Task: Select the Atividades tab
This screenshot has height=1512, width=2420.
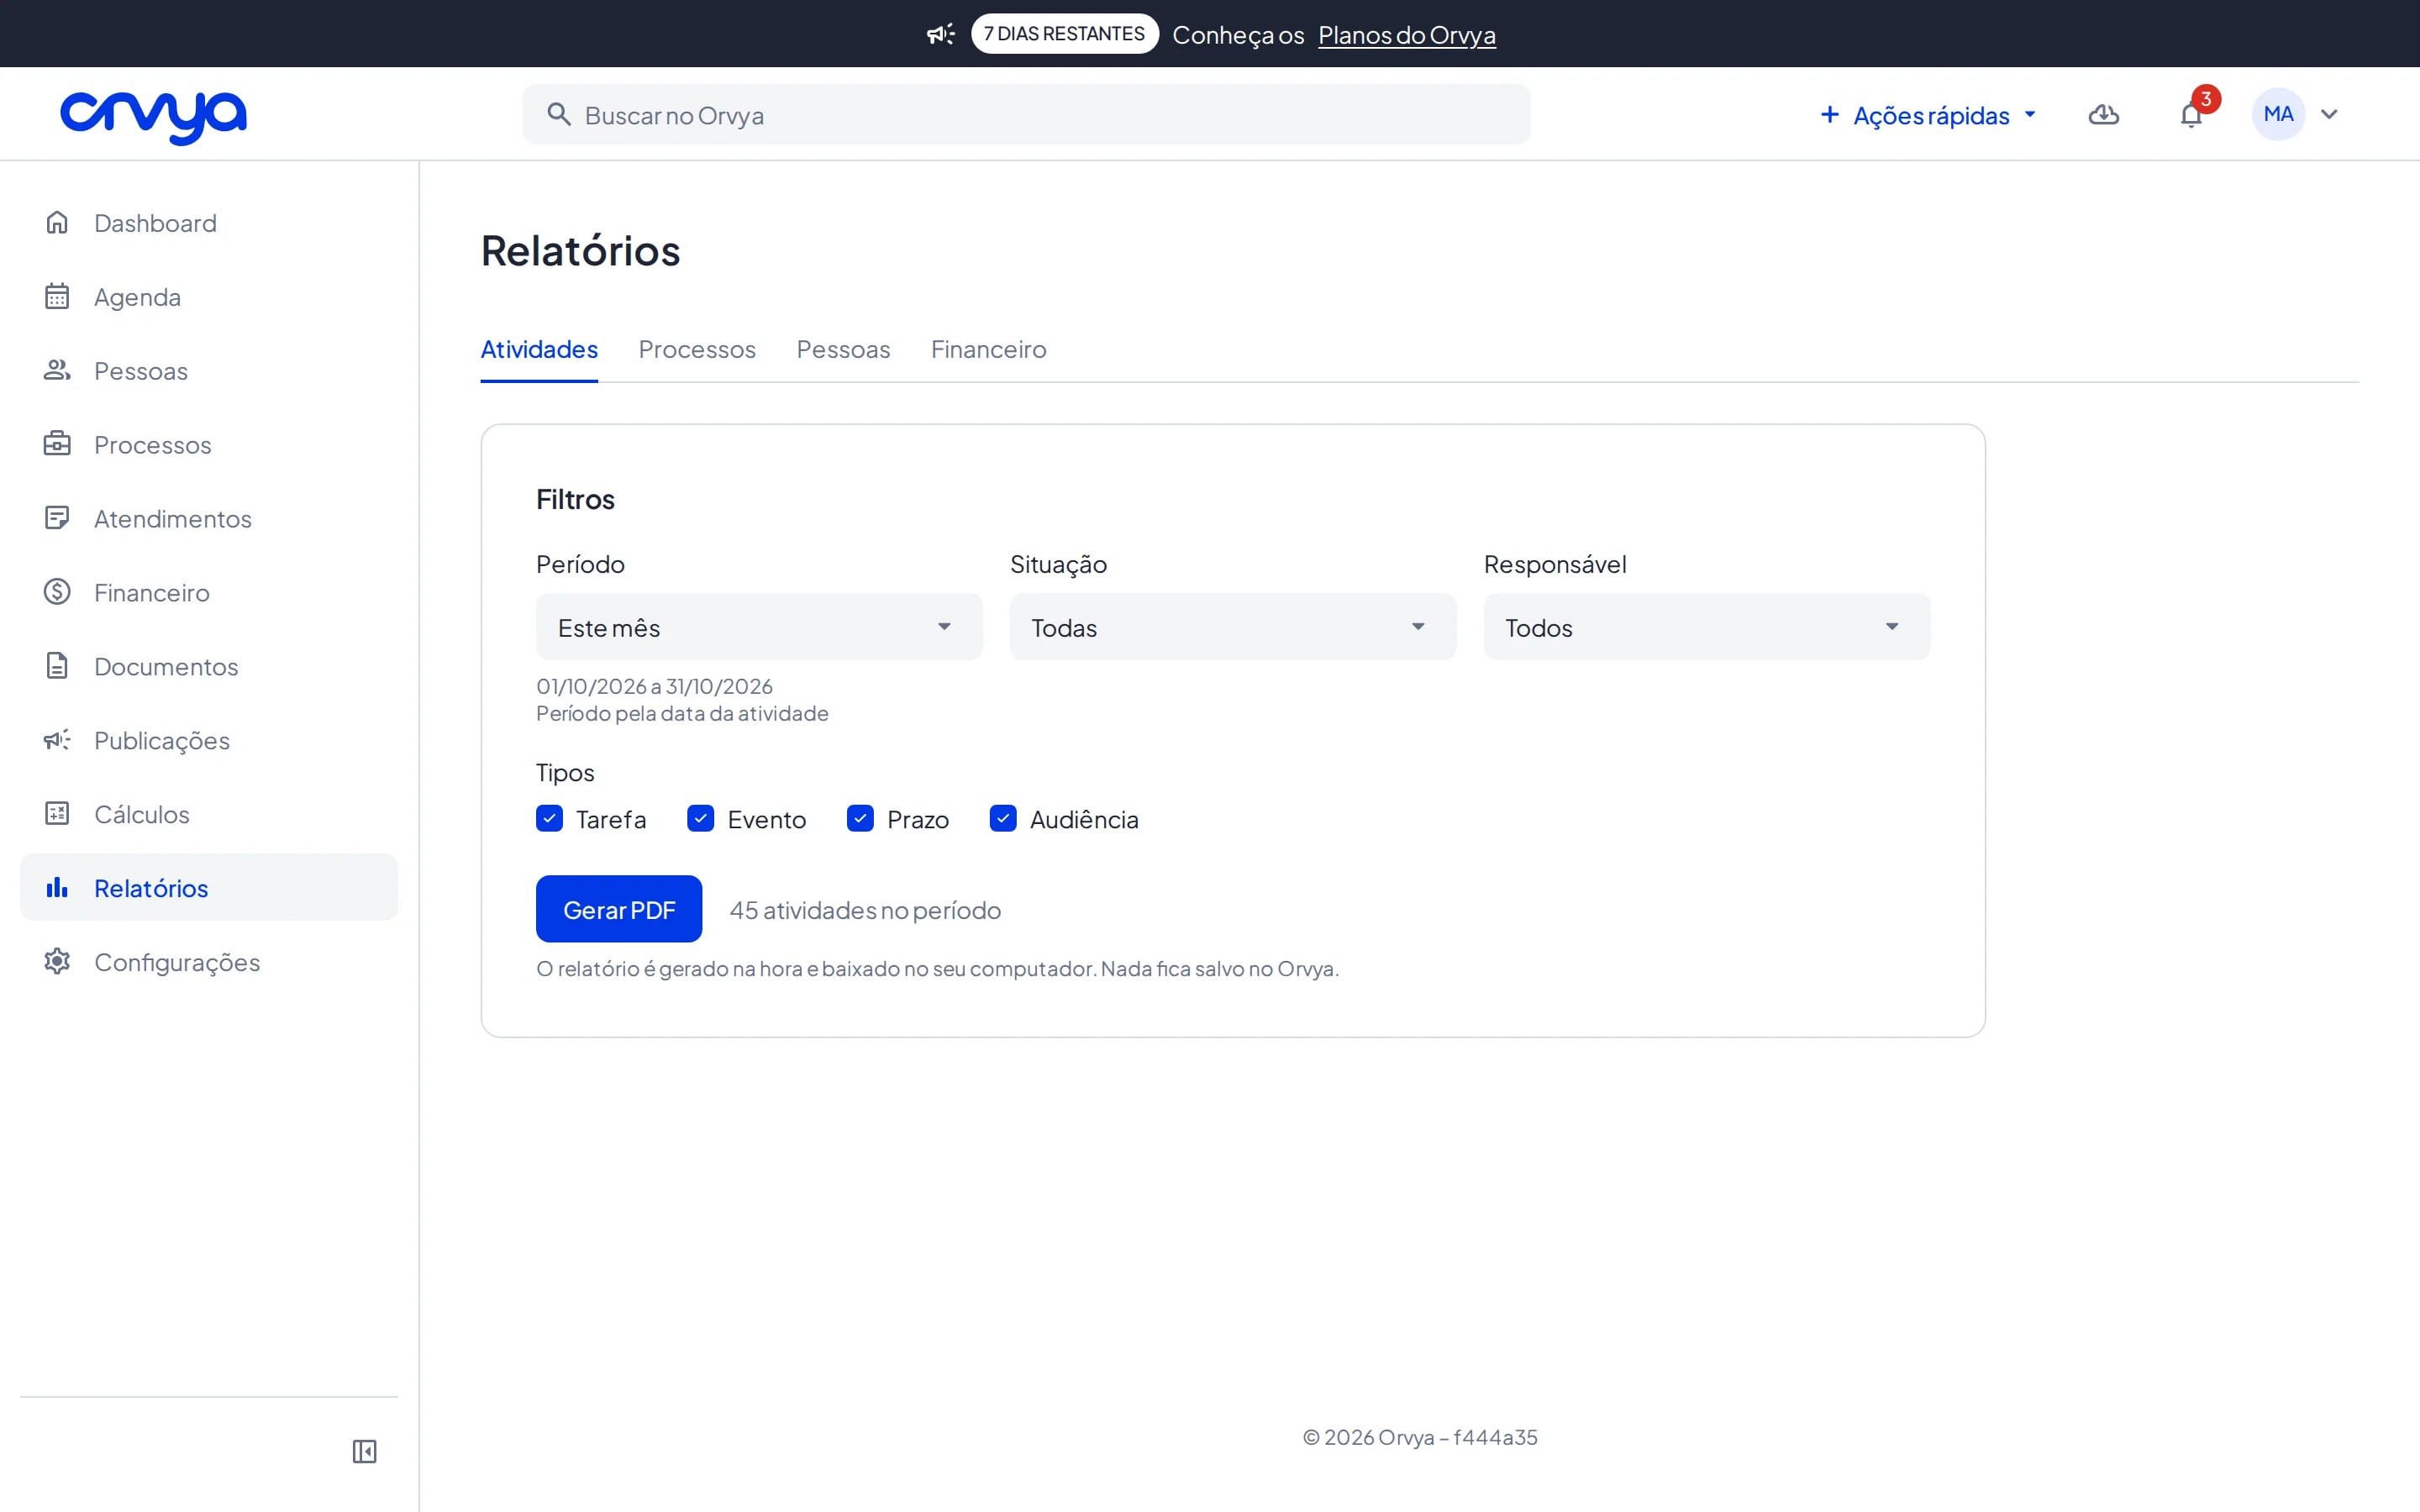Action: coord(539,349)
